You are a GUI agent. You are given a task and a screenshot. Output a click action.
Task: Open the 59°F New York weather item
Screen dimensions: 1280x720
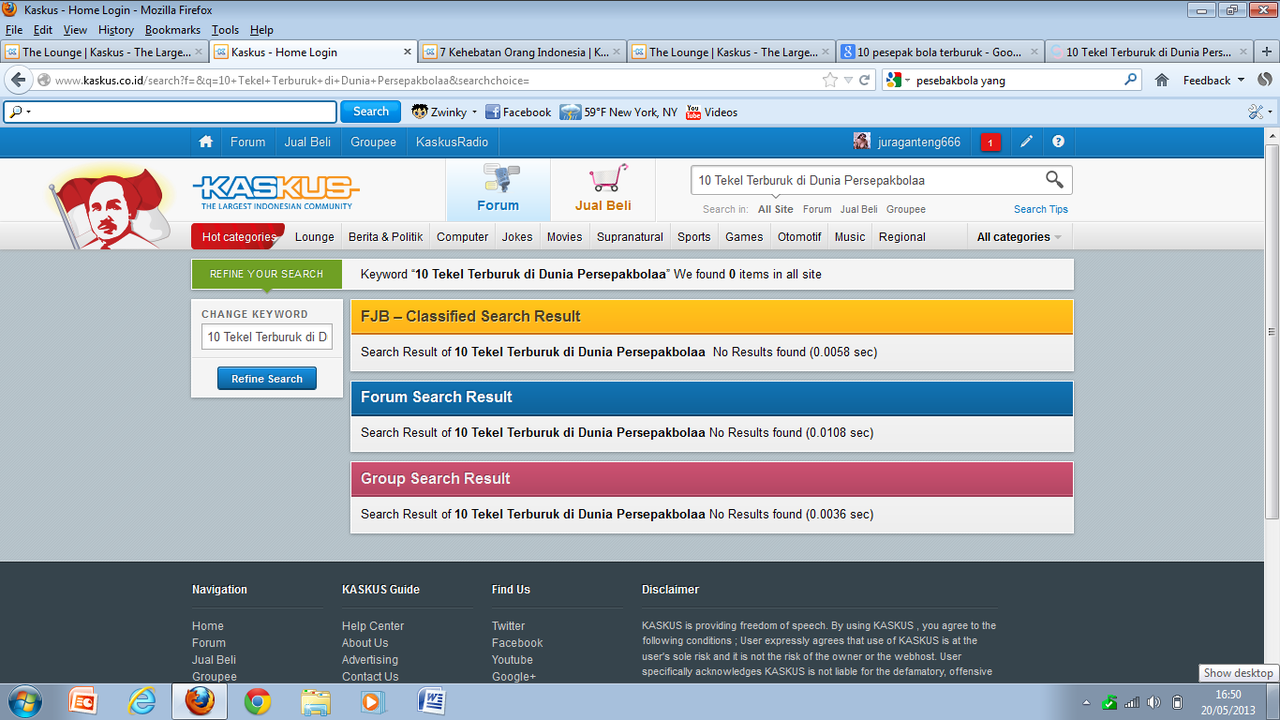[618, 112]
